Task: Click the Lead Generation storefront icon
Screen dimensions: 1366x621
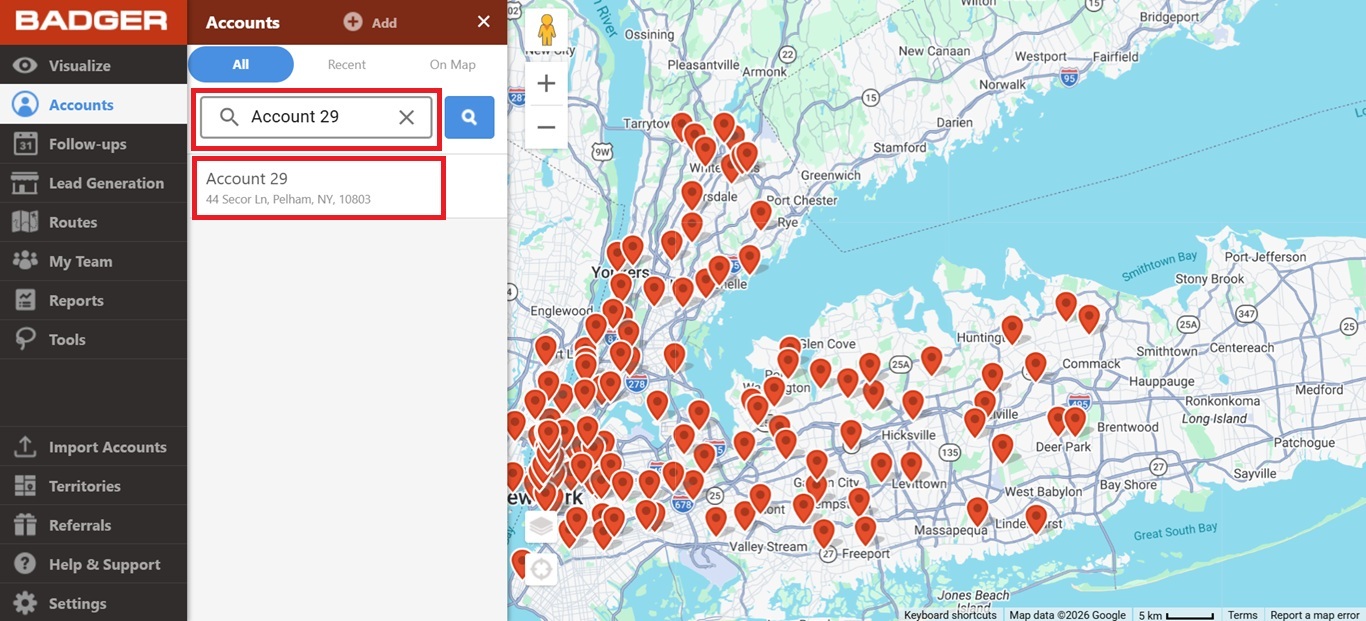Action: (x=25, y=183)
